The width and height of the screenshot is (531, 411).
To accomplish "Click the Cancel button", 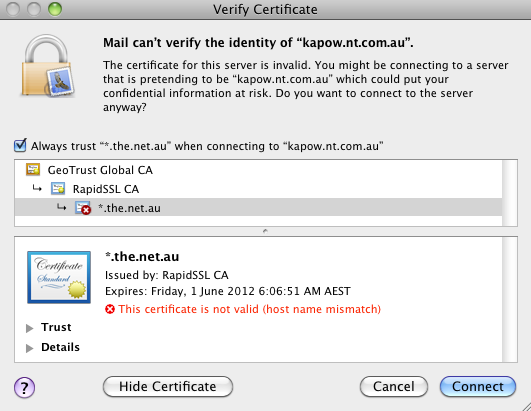I will 394,386.
